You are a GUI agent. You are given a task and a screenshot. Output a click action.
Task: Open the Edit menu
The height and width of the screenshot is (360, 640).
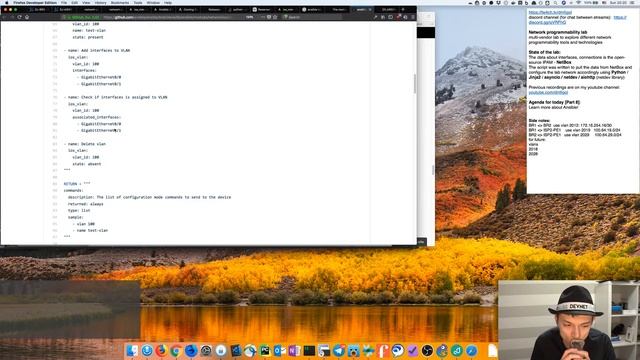click(75, 2)
